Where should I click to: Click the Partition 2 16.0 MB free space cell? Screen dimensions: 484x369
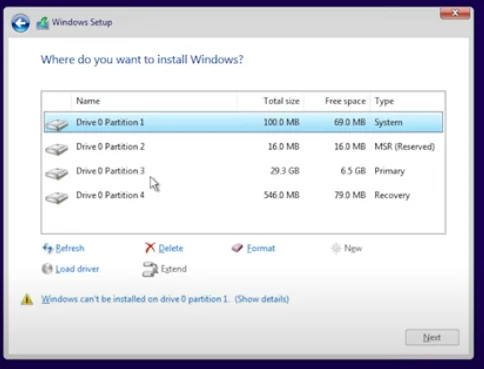[350, 147]
